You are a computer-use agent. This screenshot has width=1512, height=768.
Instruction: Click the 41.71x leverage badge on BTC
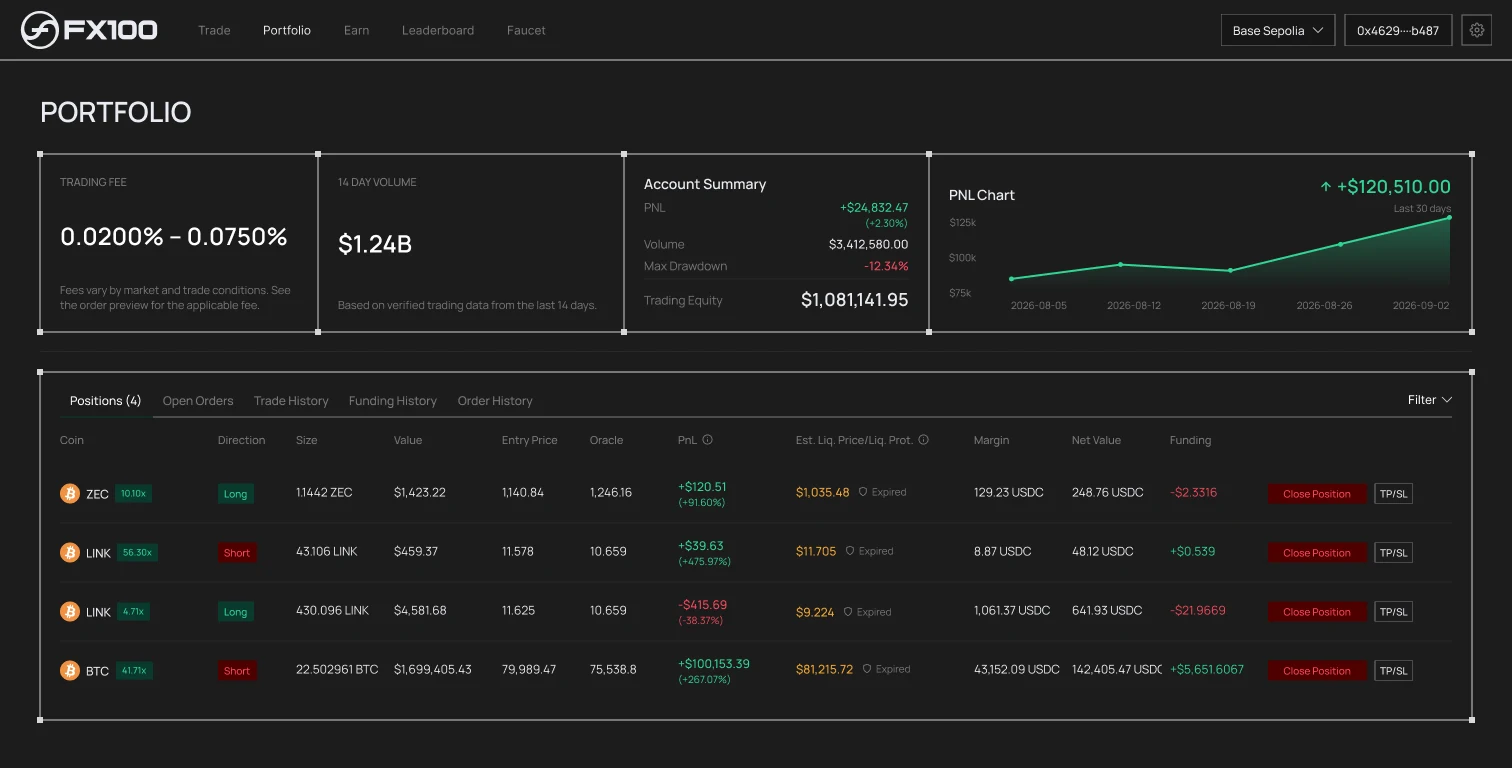tap(134, 671)
